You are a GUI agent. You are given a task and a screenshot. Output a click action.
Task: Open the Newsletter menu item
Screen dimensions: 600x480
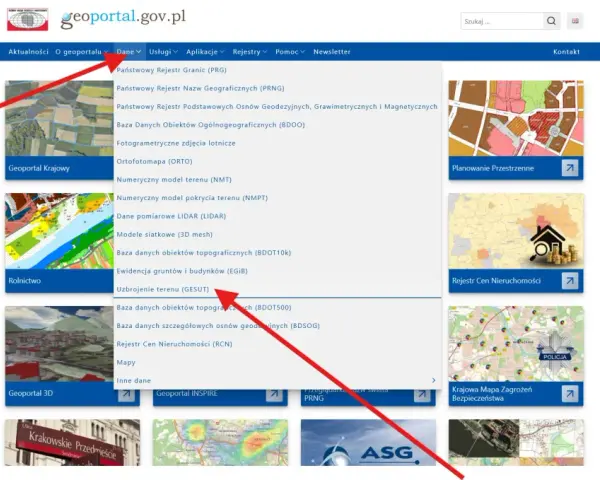(332, 52)
